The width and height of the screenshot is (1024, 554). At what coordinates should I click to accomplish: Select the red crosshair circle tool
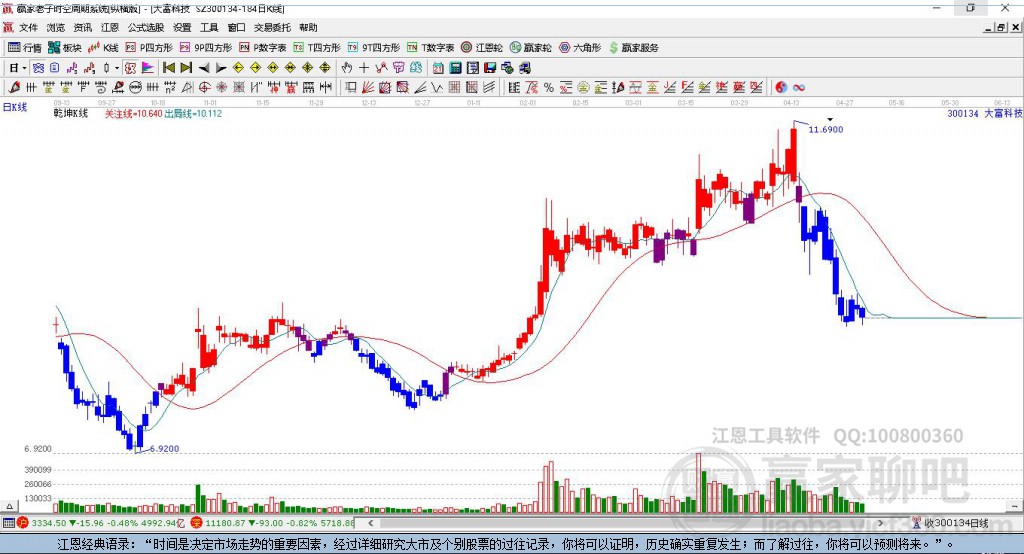click(x=204, y=88)
